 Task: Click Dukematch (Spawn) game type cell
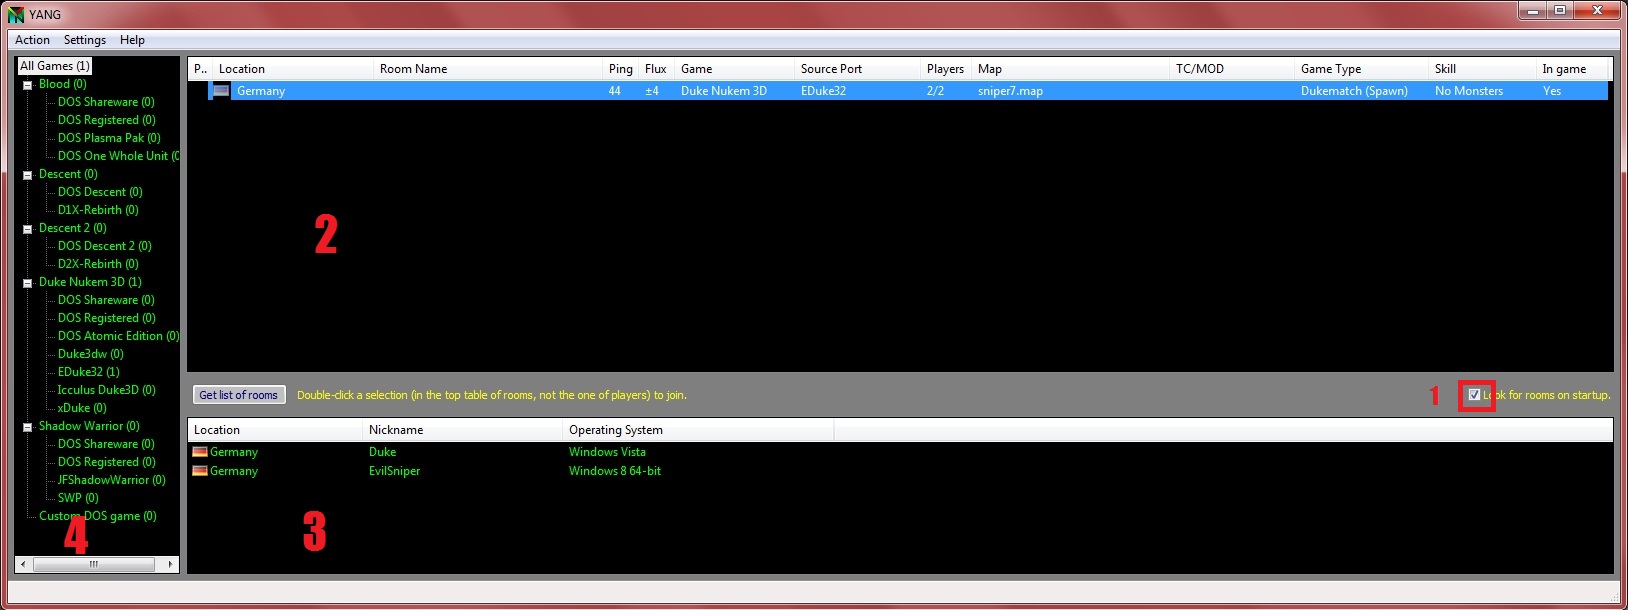pos(1354,91)
